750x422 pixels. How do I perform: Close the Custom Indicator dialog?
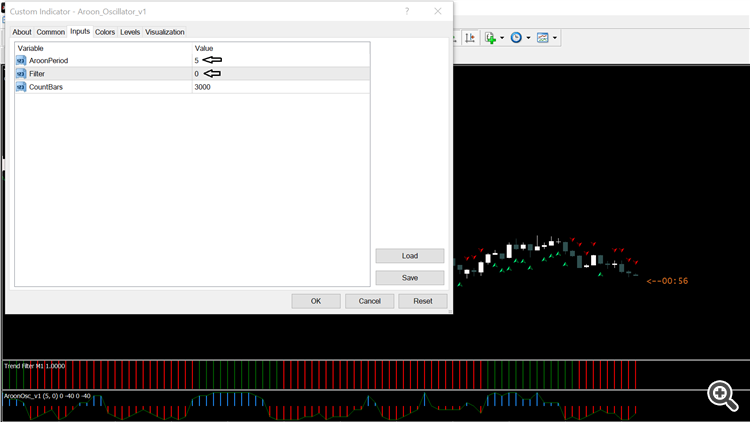(438, 11)
